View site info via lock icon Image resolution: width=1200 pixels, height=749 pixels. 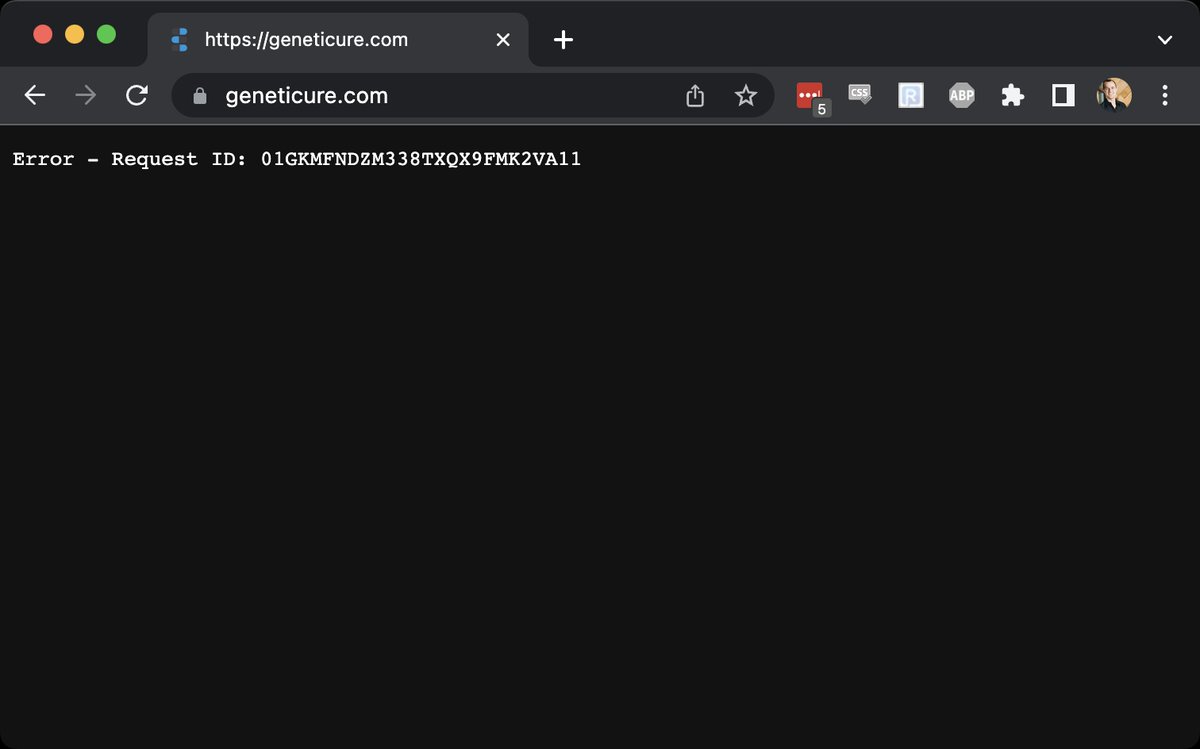click(199, 96)
